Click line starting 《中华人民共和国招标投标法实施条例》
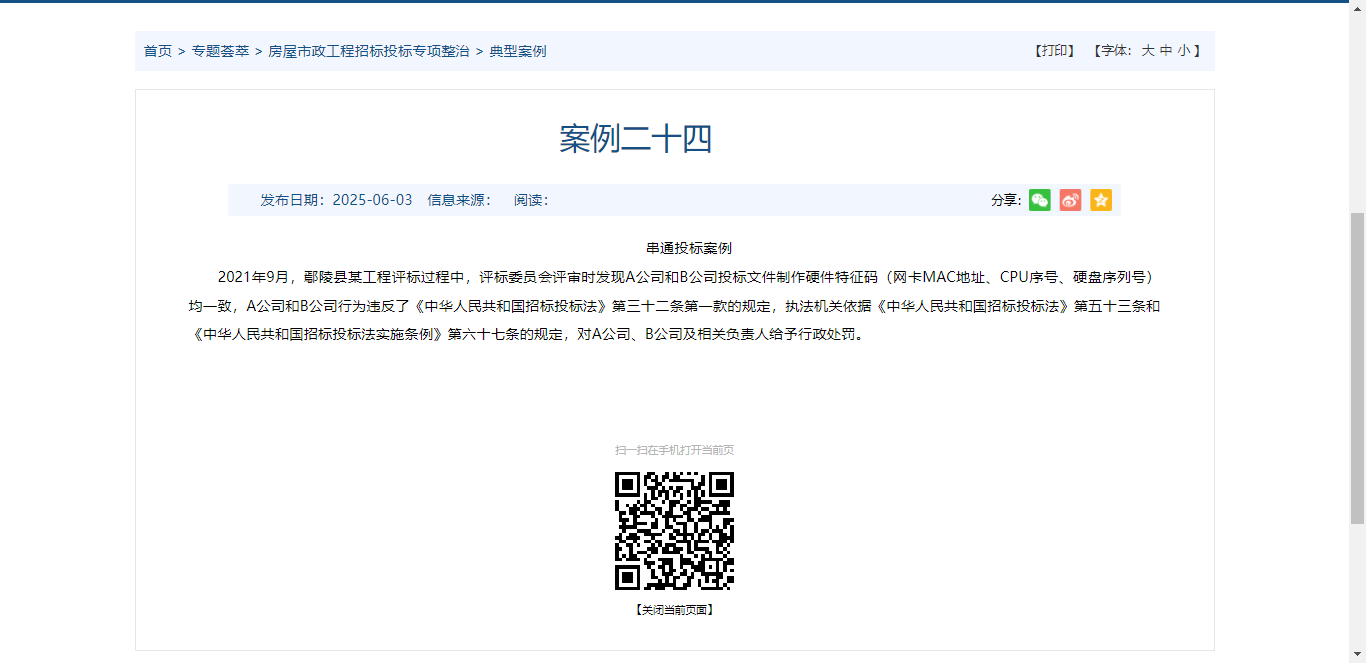This screenshot has width=1366, height=663. [x=528, y=335]
